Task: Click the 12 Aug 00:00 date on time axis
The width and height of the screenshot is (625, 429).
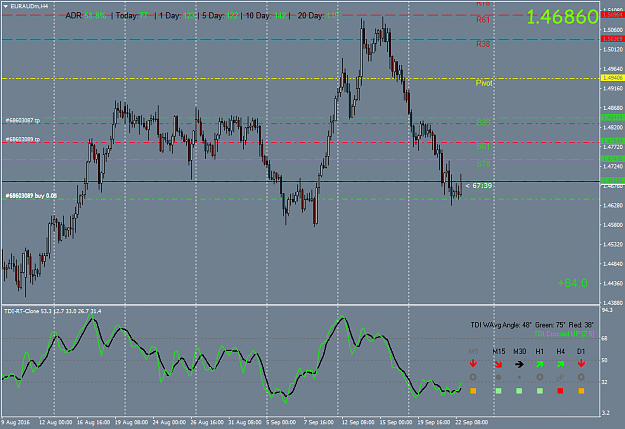Action: point(55,422)
